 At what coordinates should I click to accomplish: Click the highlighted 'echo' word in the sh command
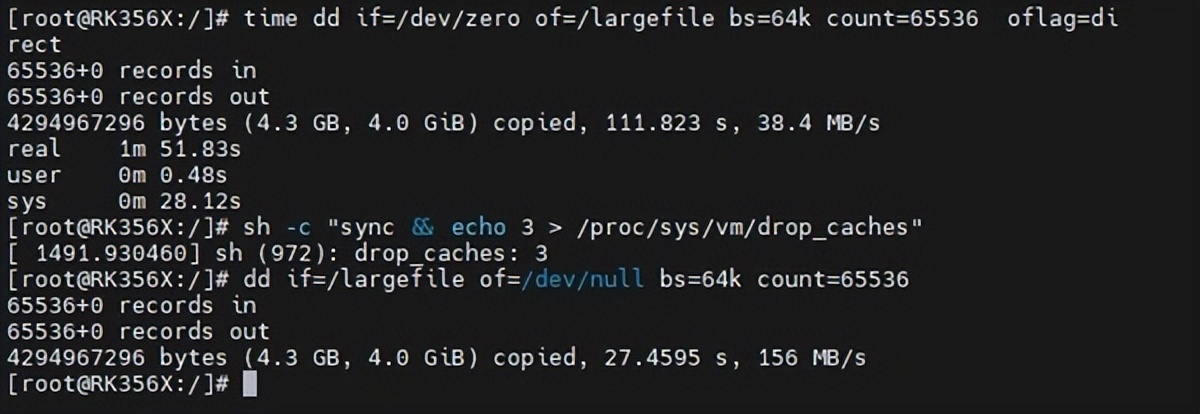pyautogui.click(x=480, y=227)
